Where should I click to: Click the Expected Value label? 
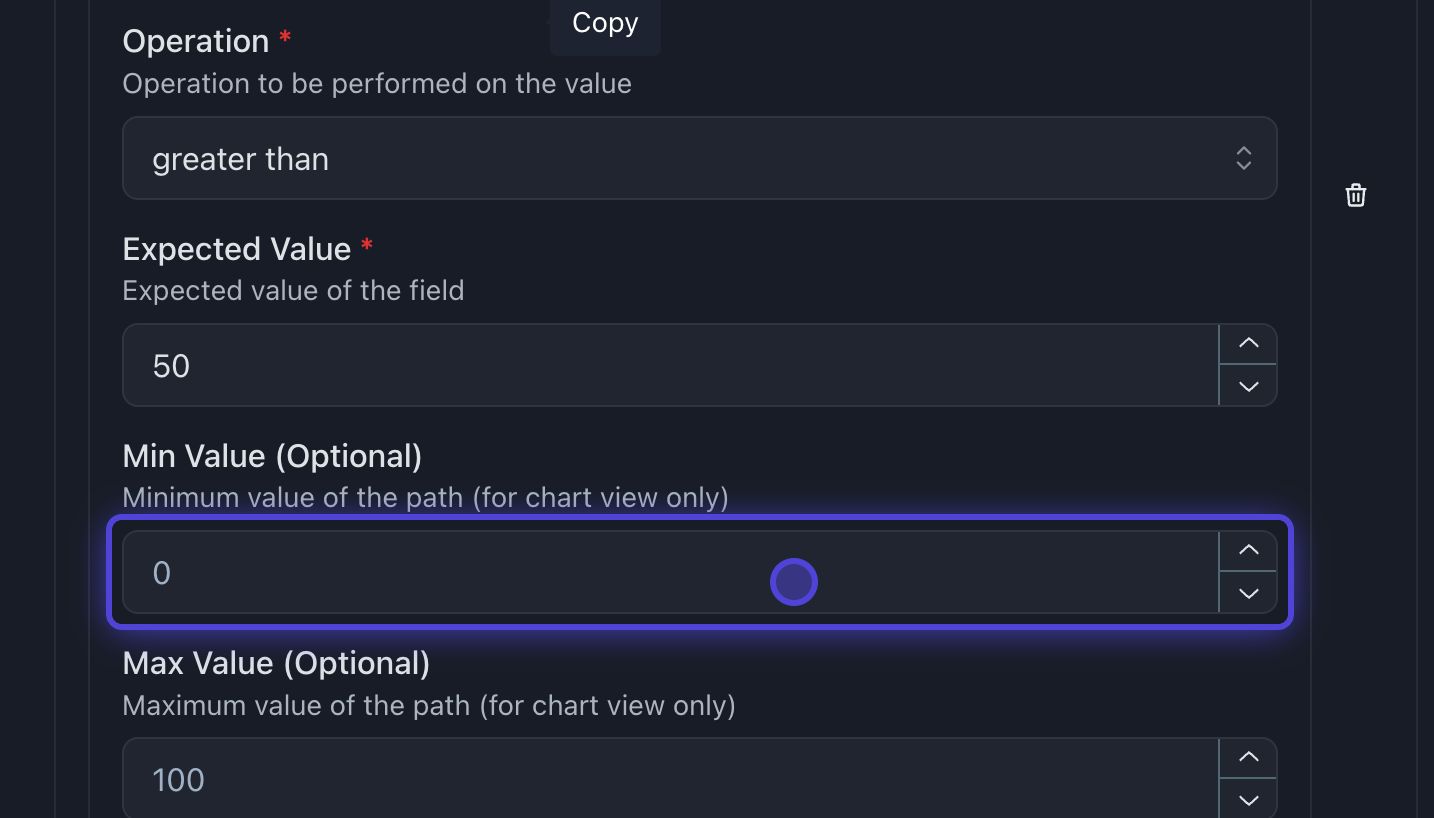click(237, 249)
